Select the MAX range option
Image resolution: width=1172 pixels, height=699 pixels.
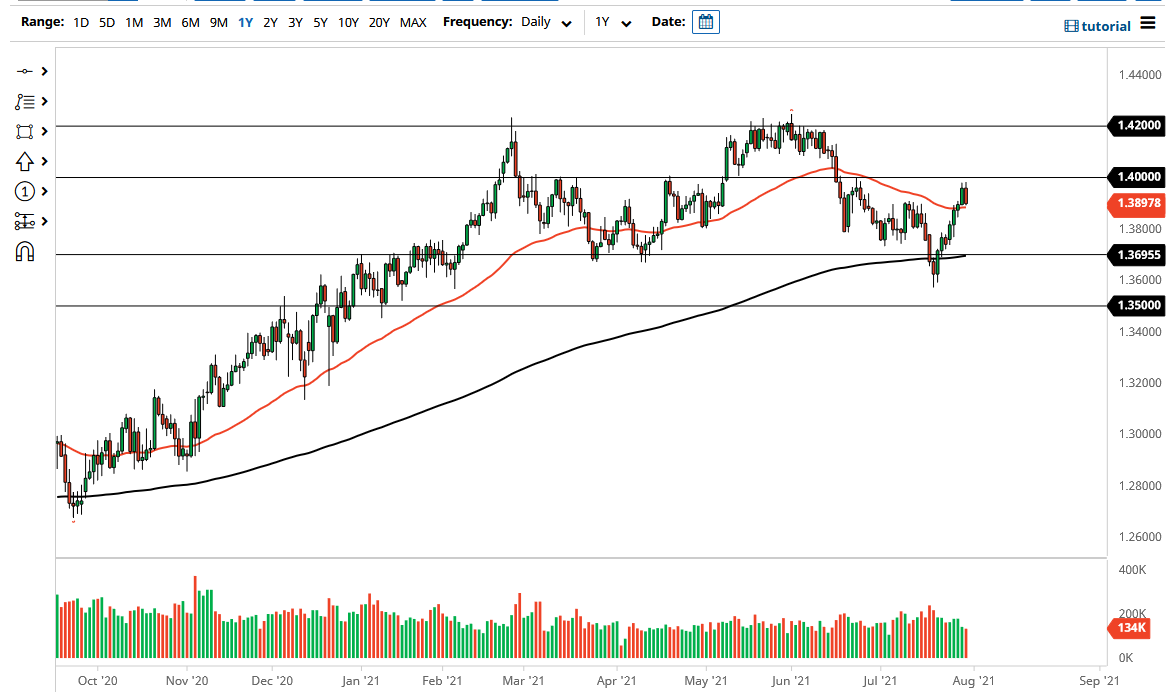tap(413, 22)
